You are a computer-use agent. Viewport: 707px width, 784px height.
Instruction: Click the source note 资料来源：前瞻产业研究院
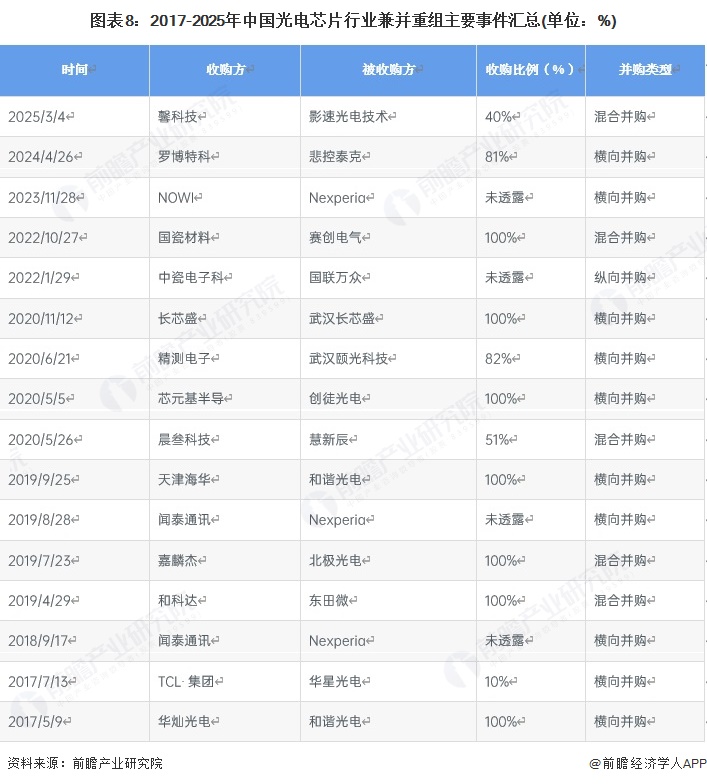click(x=85, y=764)
